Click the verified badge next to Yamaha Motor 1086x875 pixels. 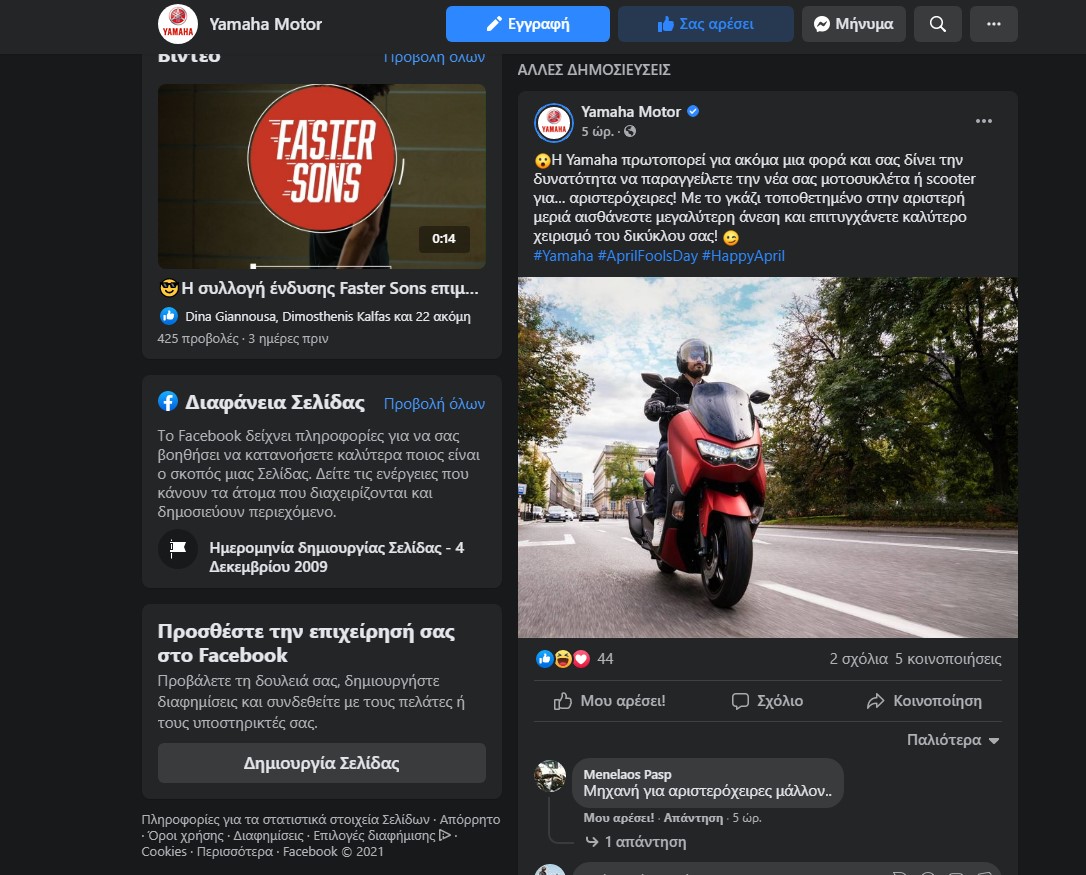point(693,111)
